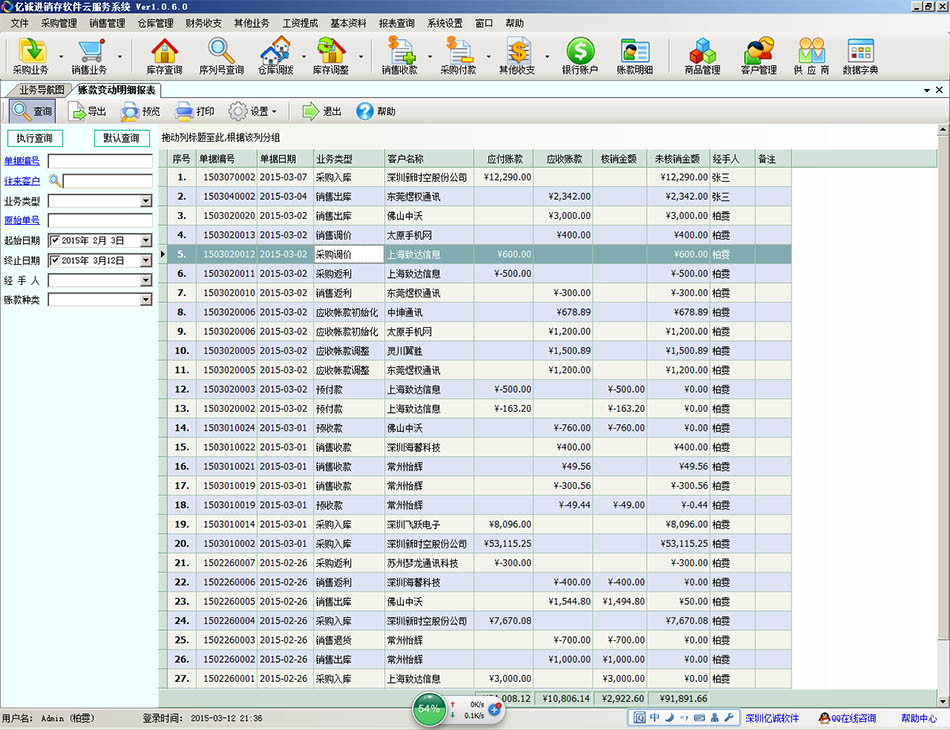Viewport: 950px width, 730px height.
Task: Click magnifier icon beside 往来客户 field
Action: 55,180
